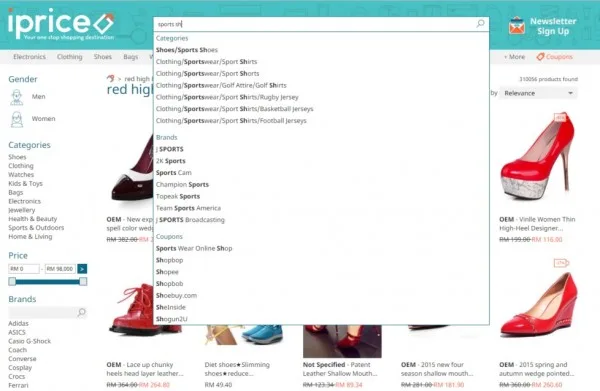The width and height of the screenshot is (600, 391).
Task: Open Diet shoes Slimming product title
Action: click(x=237, y=369)
